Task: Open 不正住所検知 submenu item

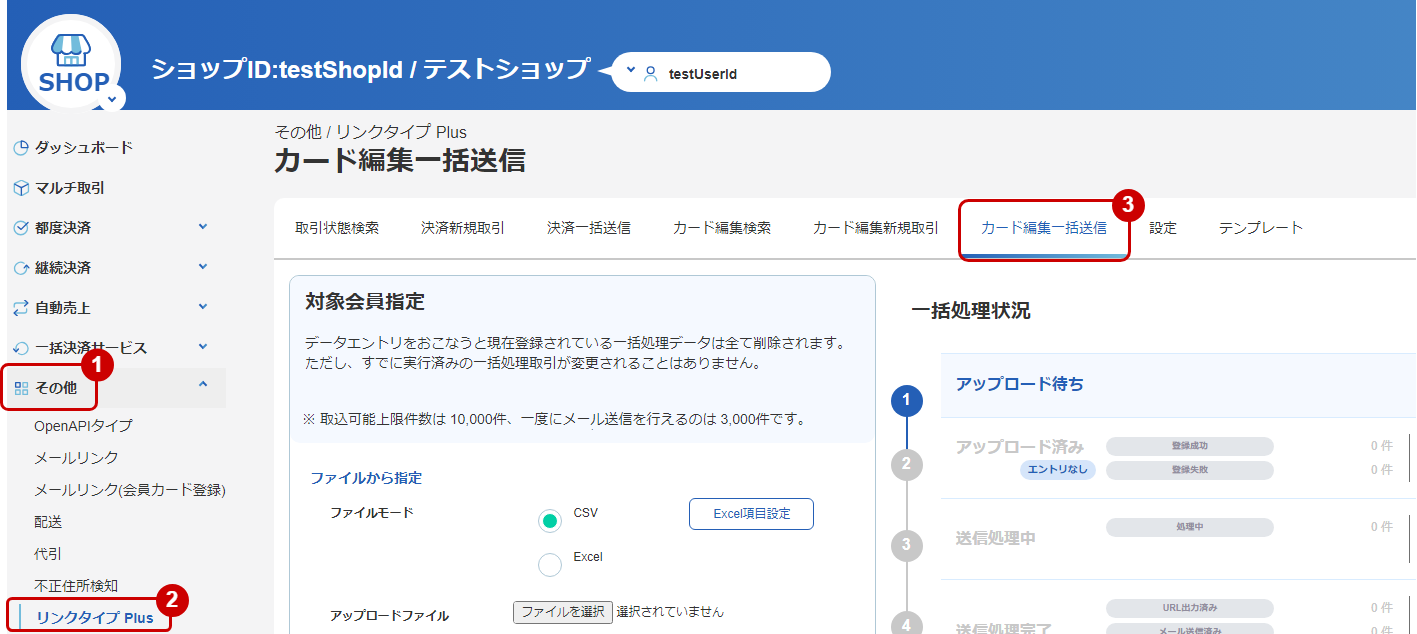Action: (x=76, y=586)
